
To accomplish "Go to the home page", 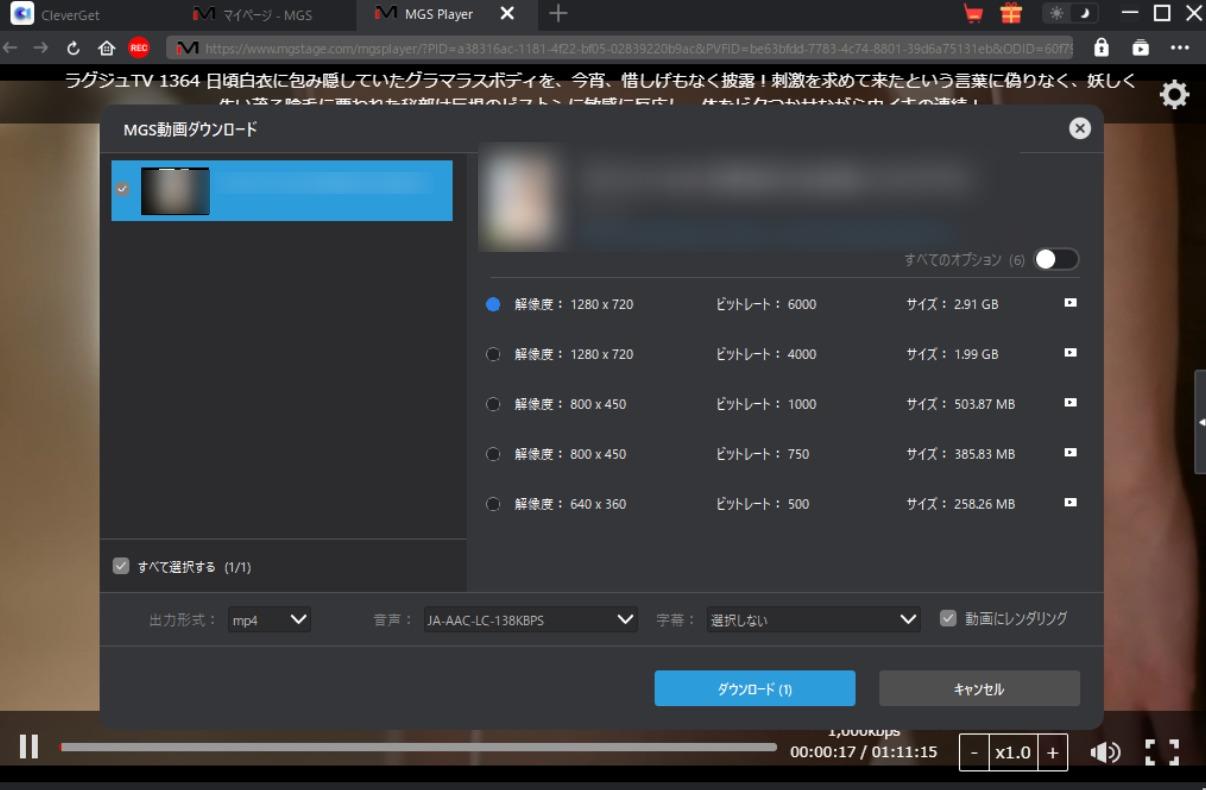I will (x=106, y=48).
